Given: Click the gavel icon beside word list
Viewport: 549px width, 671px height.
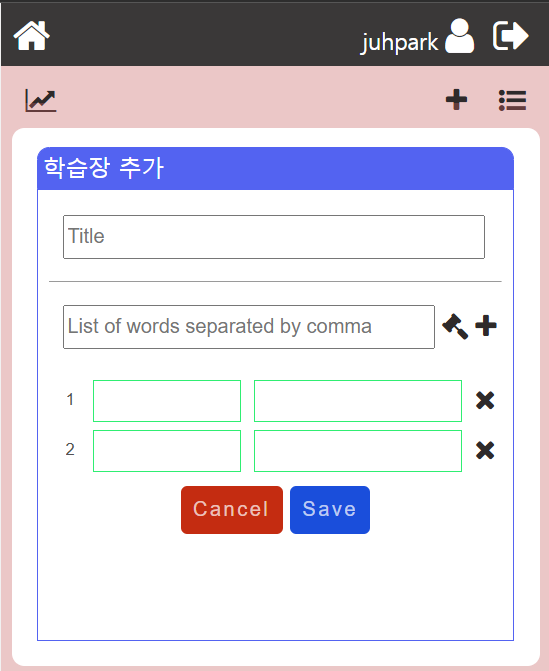Looking at the screenshot, I should coord(455,326).
